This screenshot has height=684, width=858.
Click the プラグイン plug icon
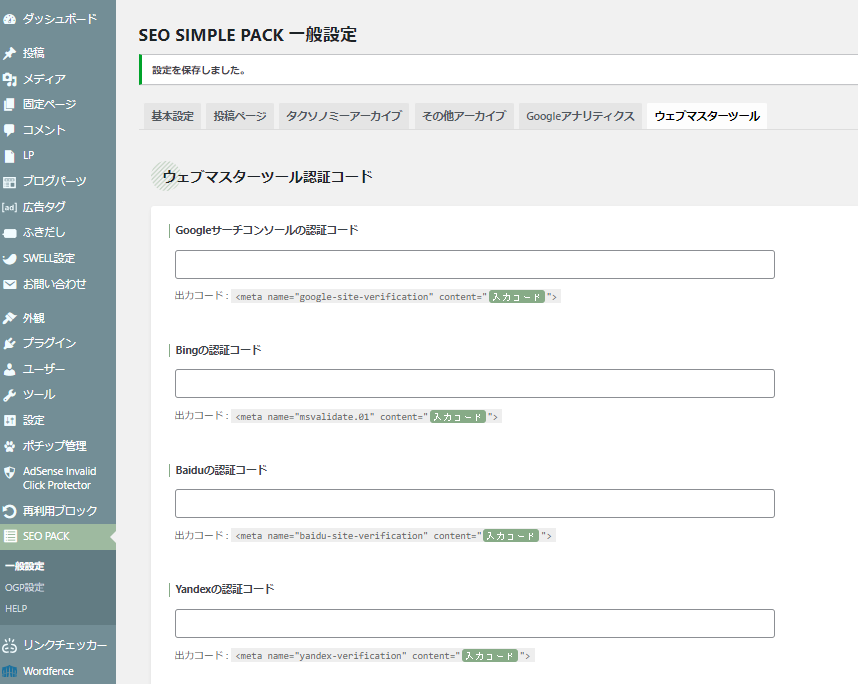[10, 343]
